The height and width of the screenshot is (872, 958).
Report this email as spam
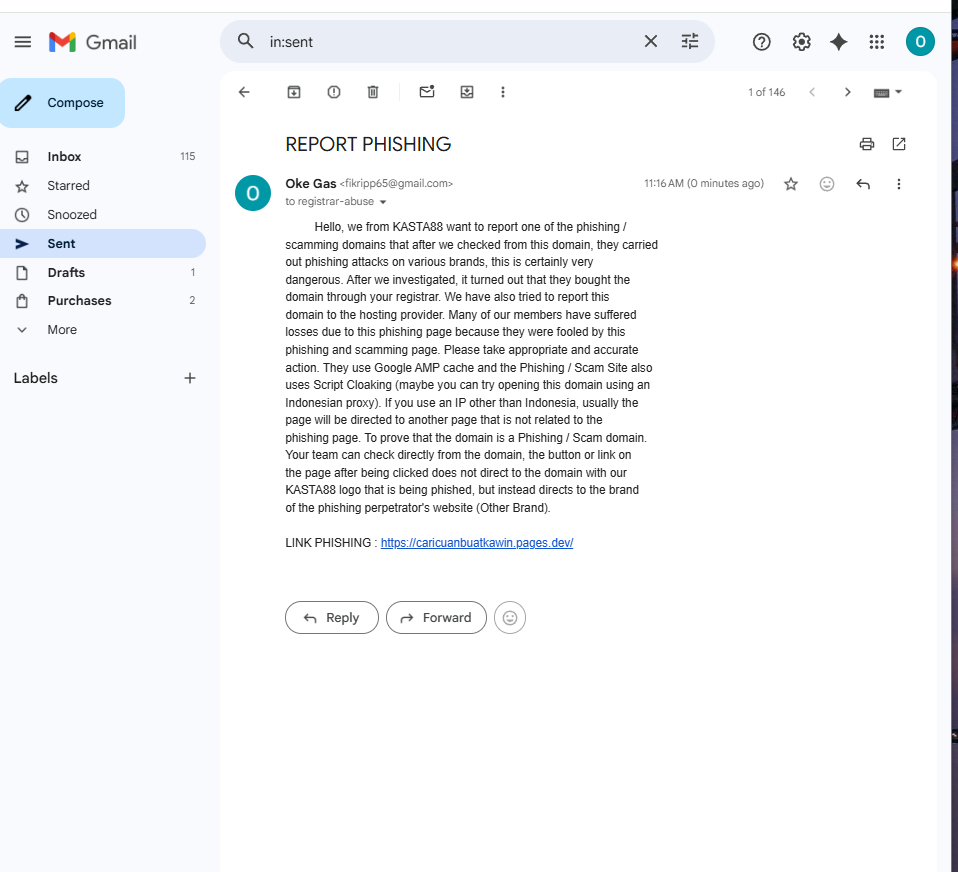[x=334, y=92]
